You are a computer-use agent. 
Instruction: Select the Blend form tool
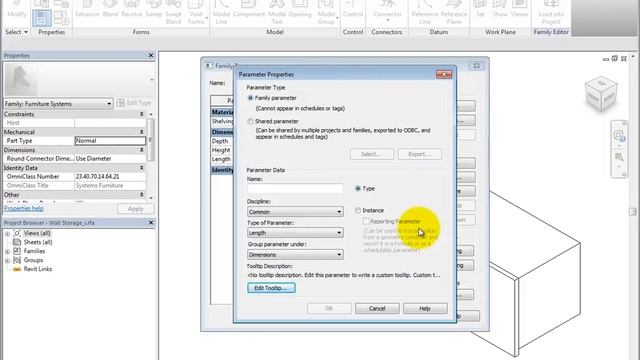point(110,10)
